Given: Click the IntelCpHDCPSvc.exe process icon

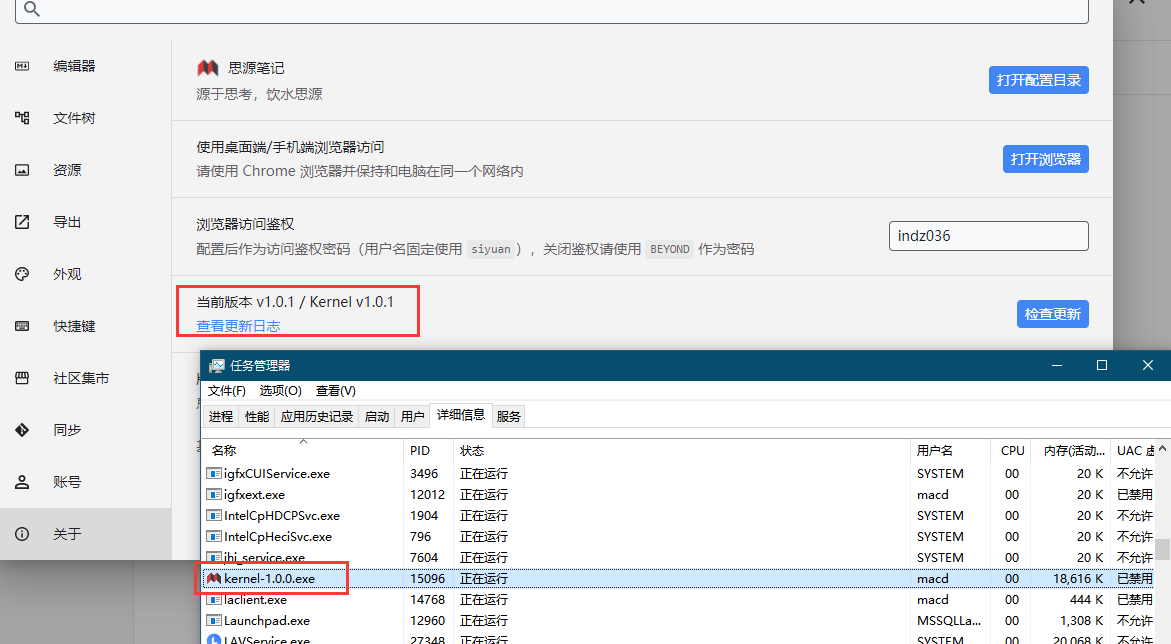Looking at the screenshot, I should tap(214, 515).
